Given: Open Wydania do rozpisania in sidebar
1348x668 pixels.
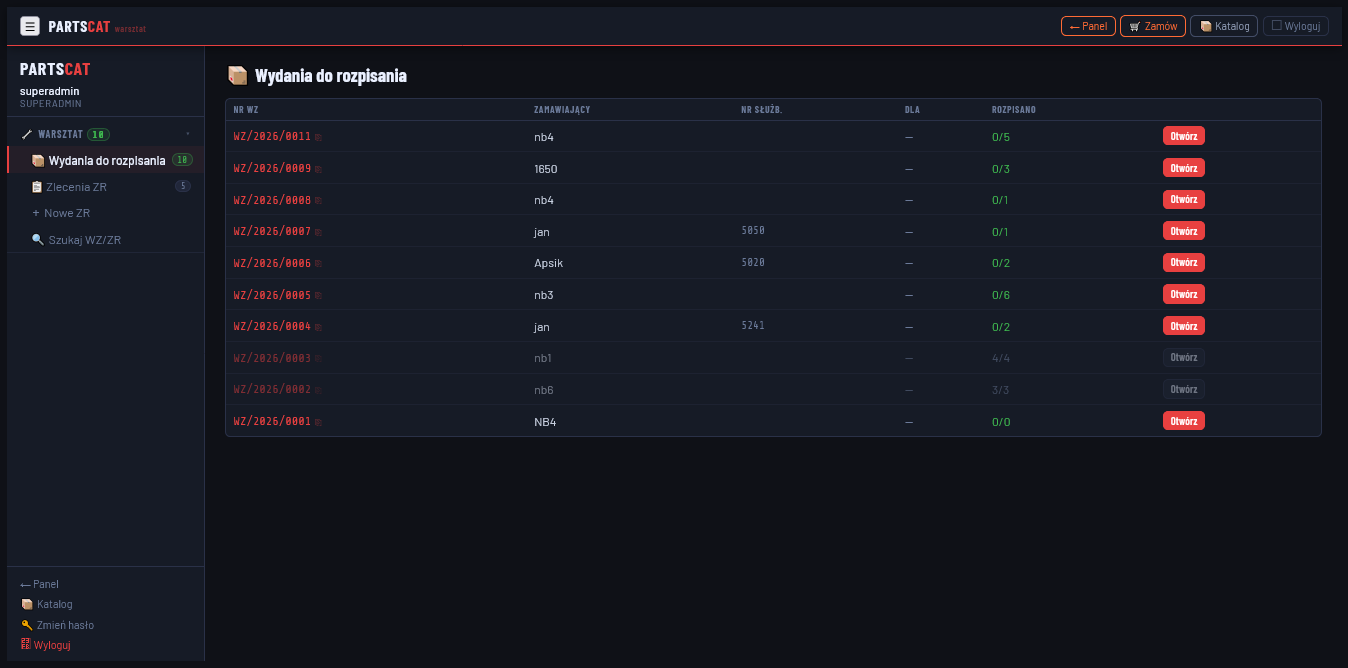Looking at the screenshot, I should tap(106, 160).
